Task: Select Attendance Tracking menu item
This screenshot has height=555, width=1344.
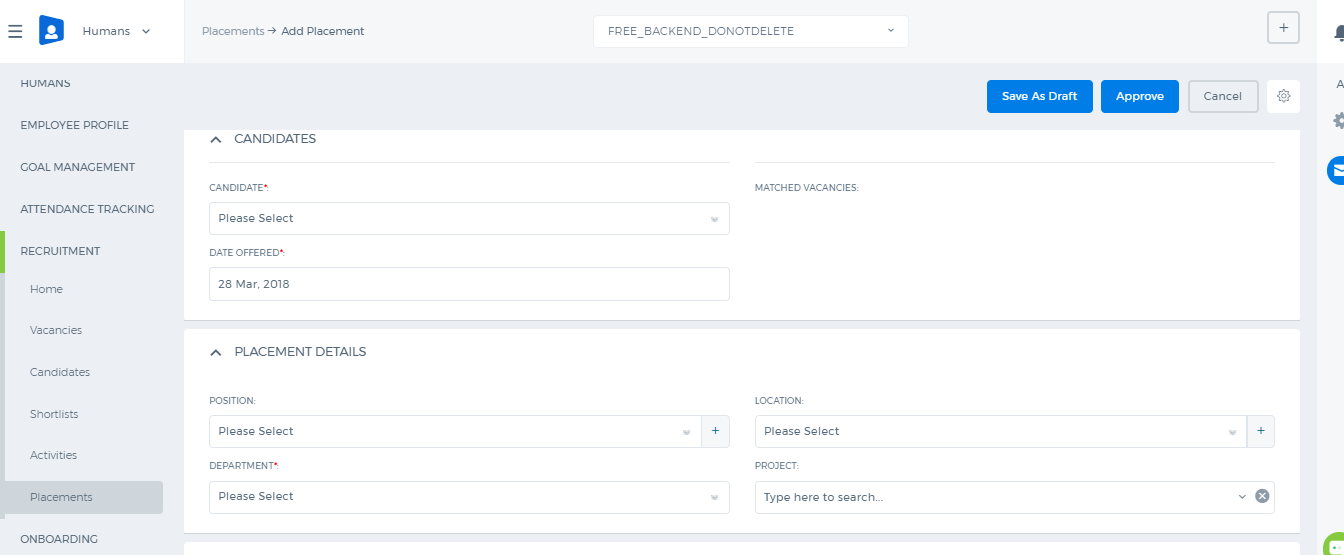Action: pos(87,209)
